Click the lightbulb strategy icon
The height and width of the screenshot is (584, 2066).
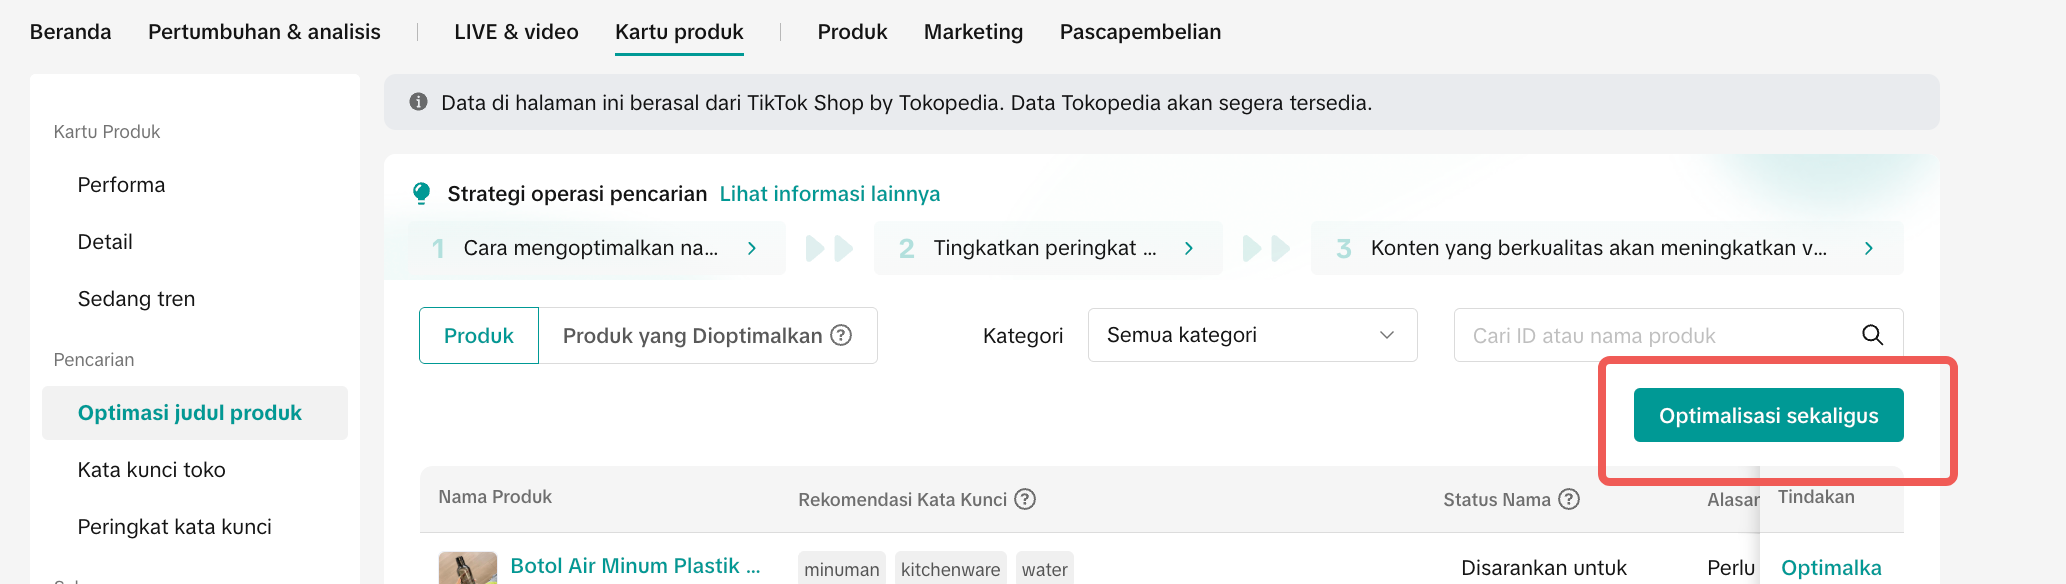click(x=422, y=193)
